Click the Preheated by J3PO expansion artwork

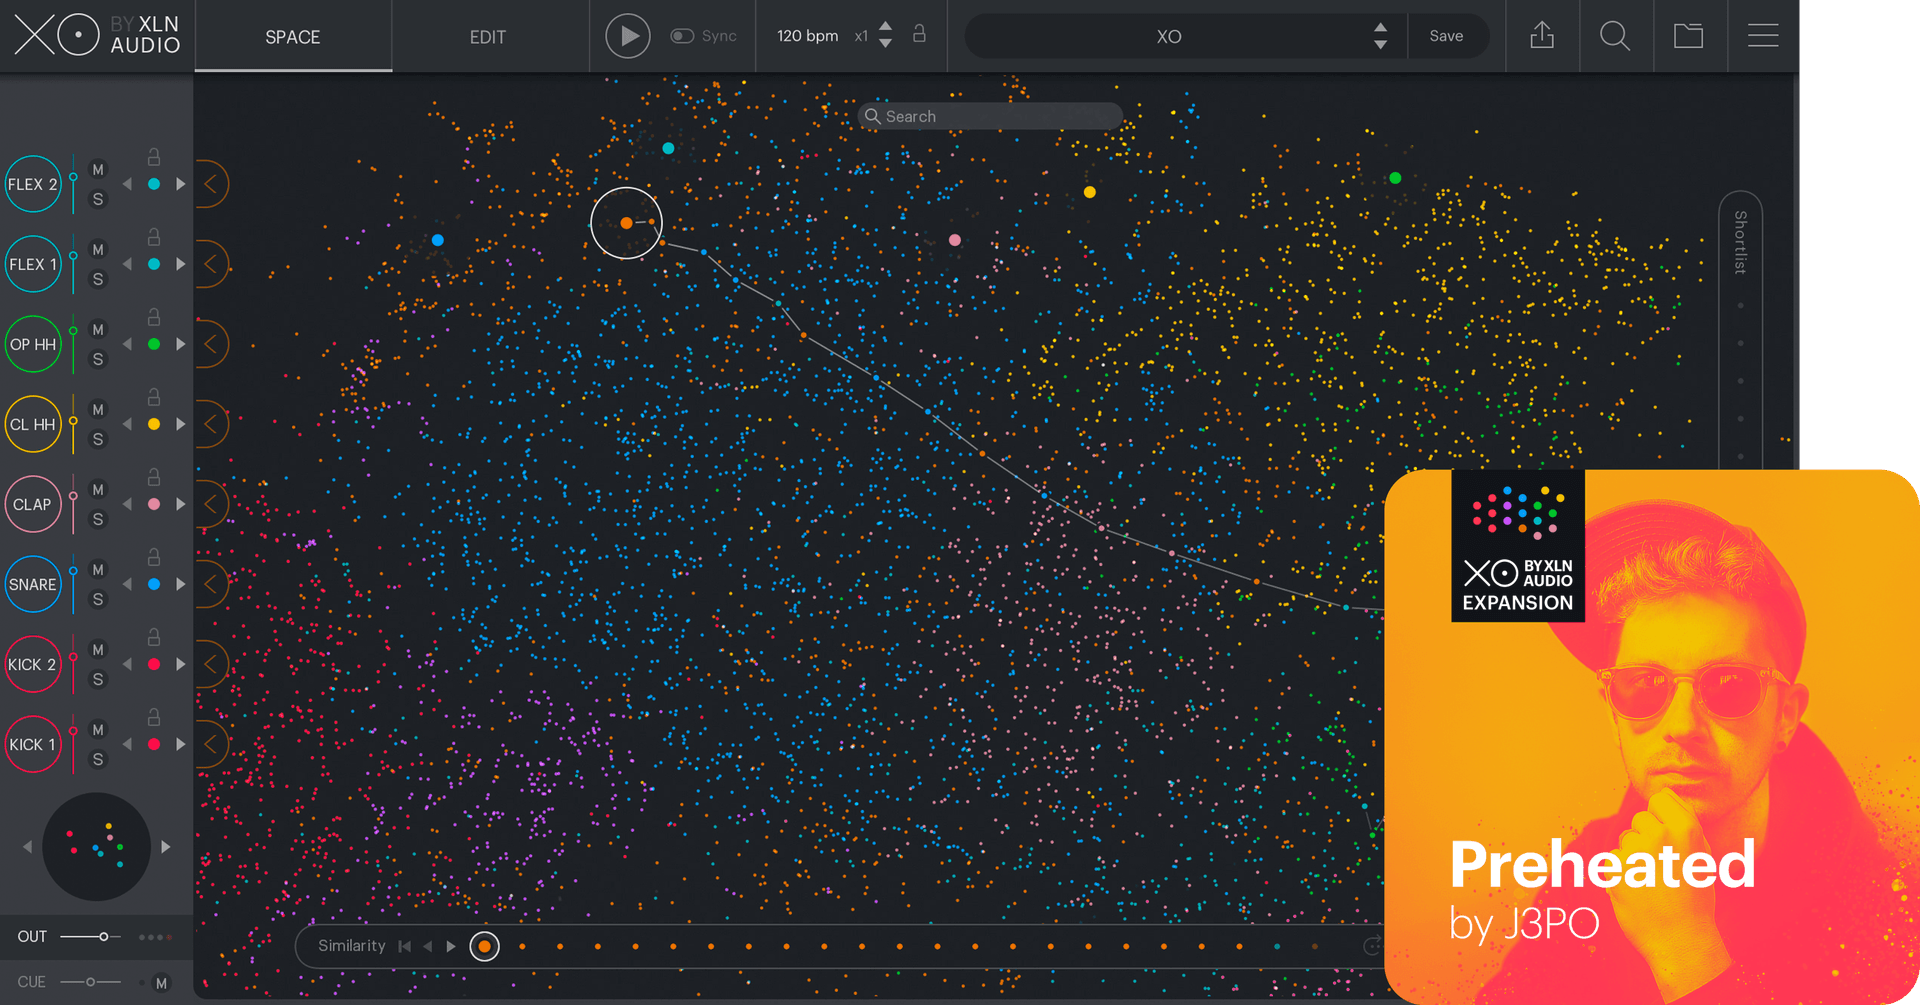[x=1652, y=737]
